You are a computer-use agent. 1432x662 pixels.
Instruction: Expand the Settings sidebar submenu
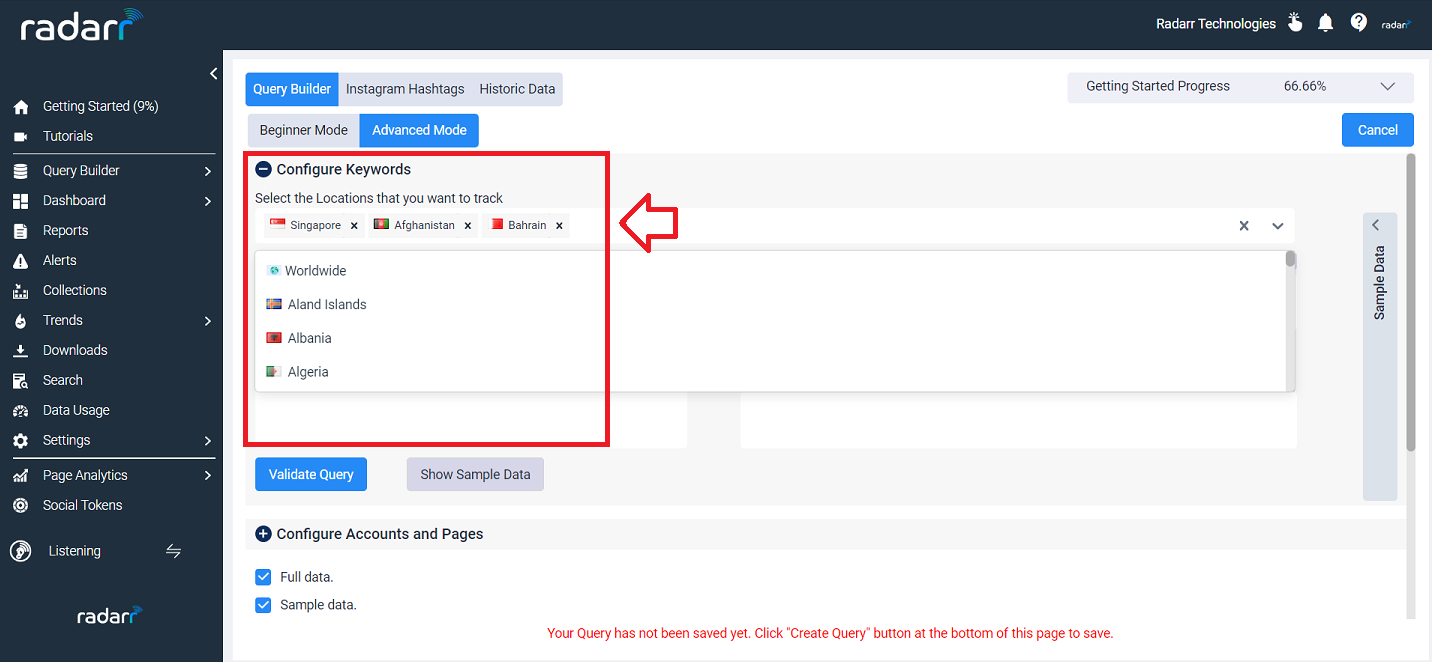coord(208,440)
